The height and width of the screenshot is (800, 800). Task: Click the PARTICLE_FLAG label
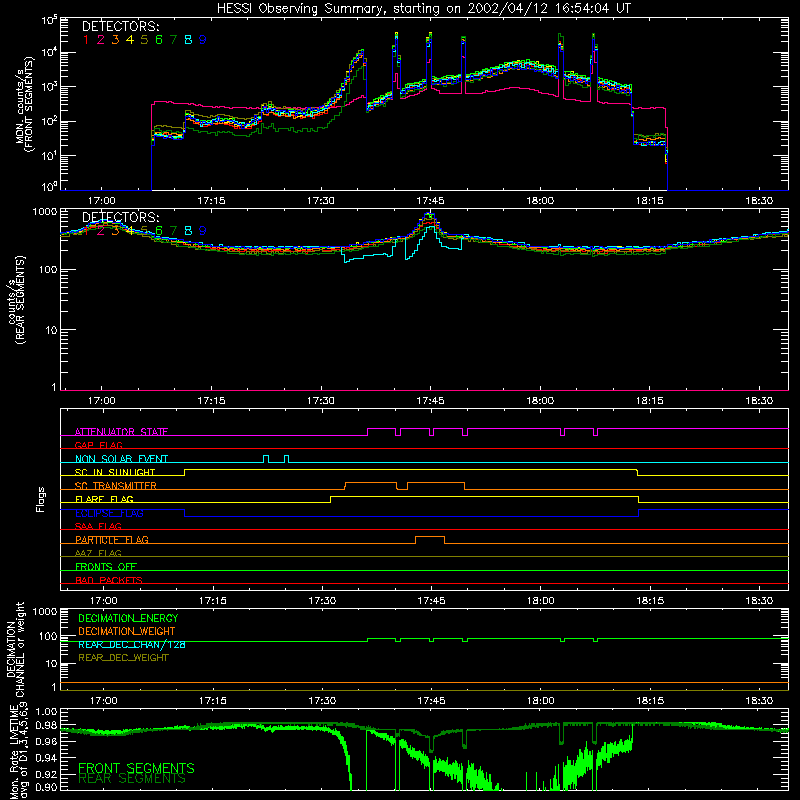pos(112,540)
